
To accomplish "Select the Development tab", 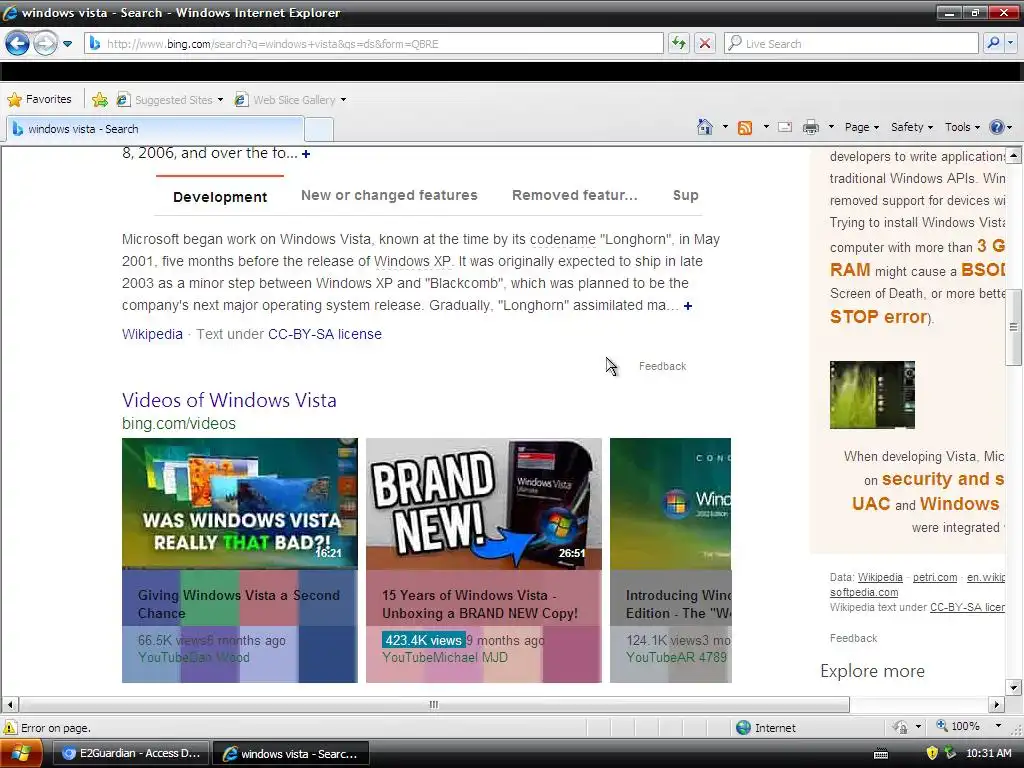I will (x=220, y=197).
